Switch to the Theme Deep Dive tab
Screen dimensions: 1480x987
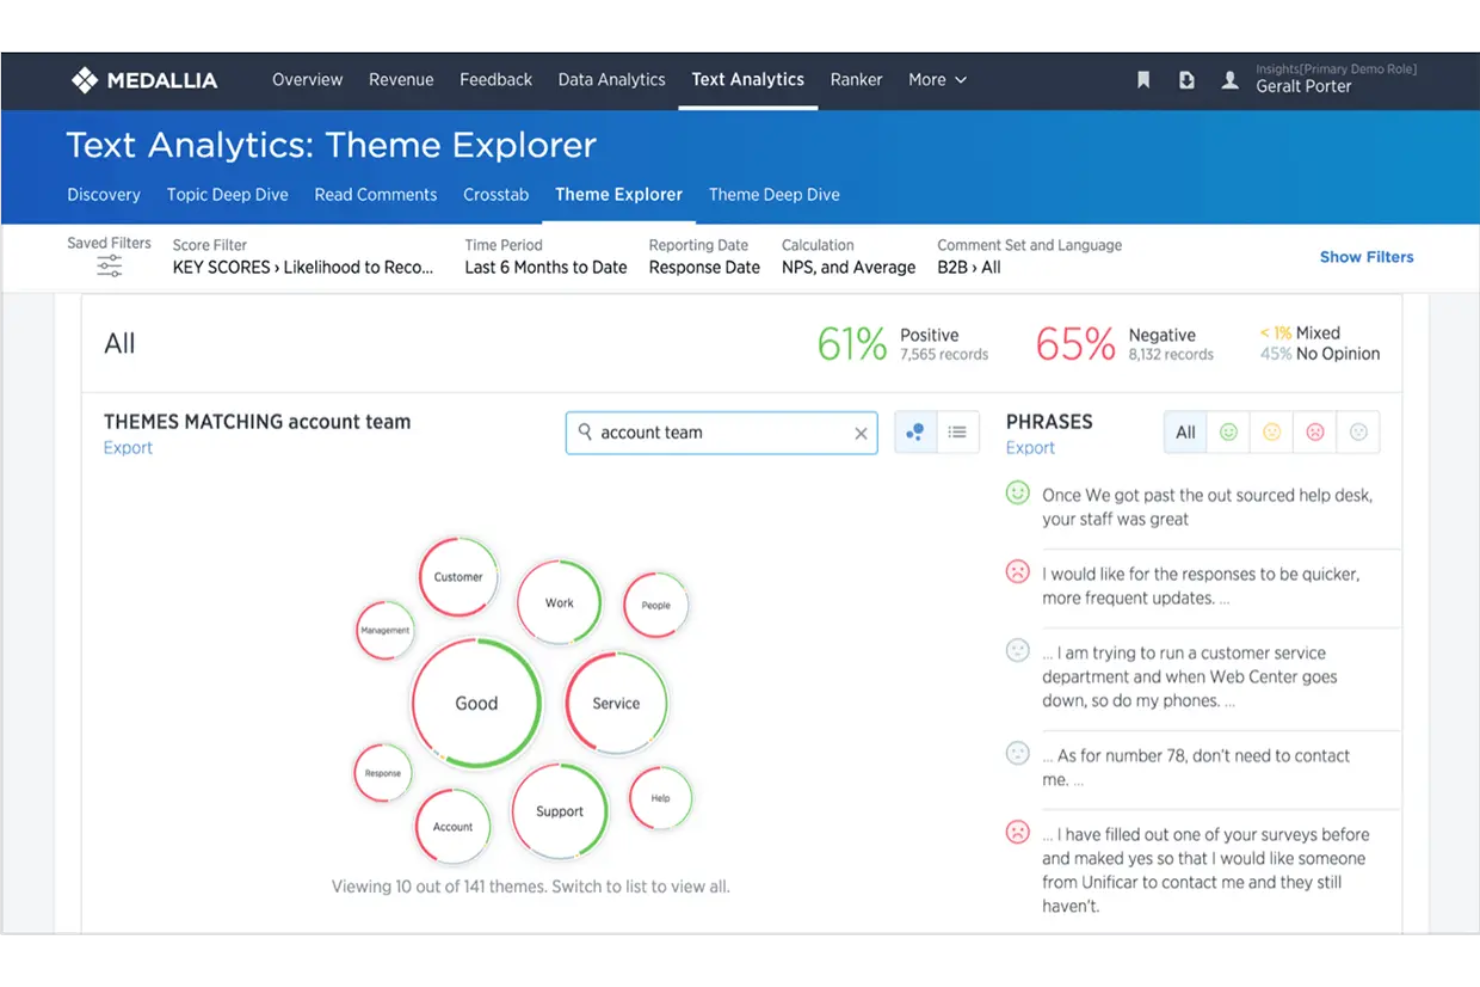[773, 194]
